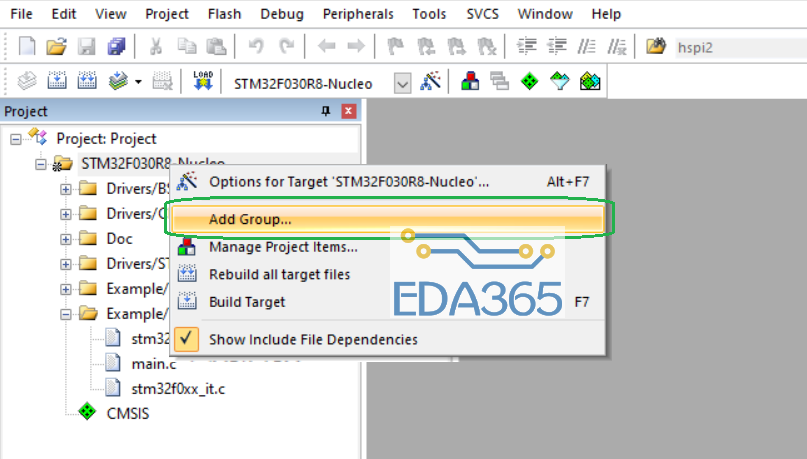Click the New file icon
Image resolution: width=807 pixels, height=459 pixels.
coord(27,47)
